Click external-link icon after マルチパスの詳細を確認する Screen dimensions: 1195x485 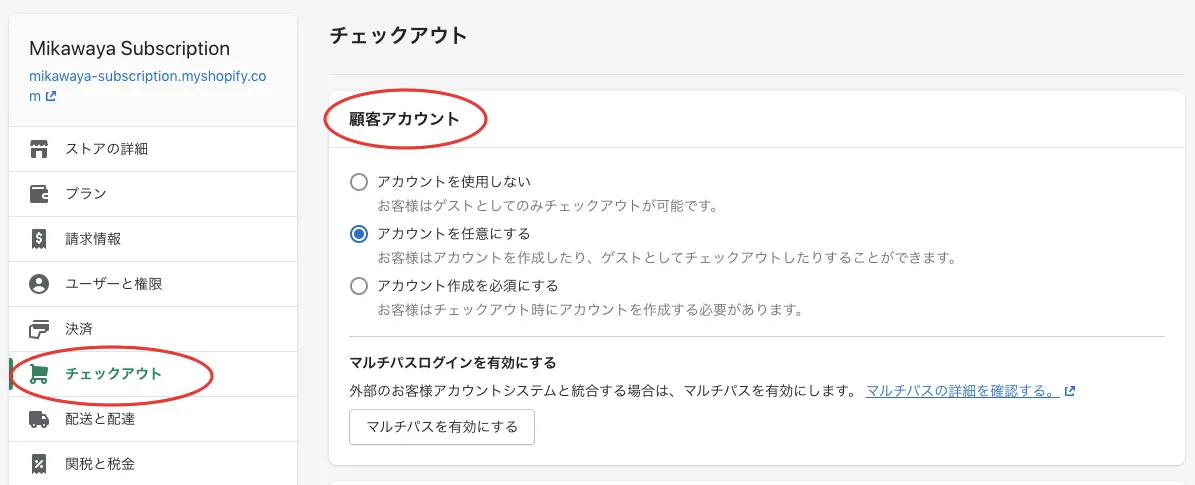1070,391
